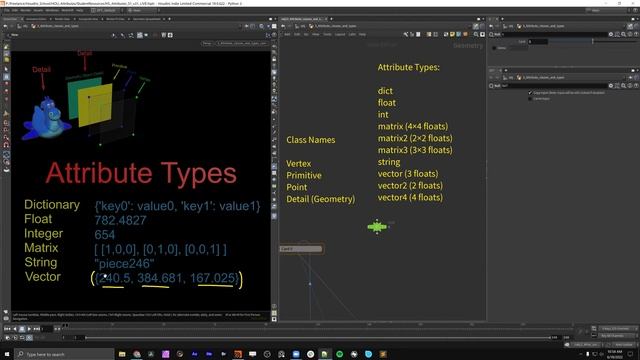Toggle real time playback in playbar

(29, 338)
